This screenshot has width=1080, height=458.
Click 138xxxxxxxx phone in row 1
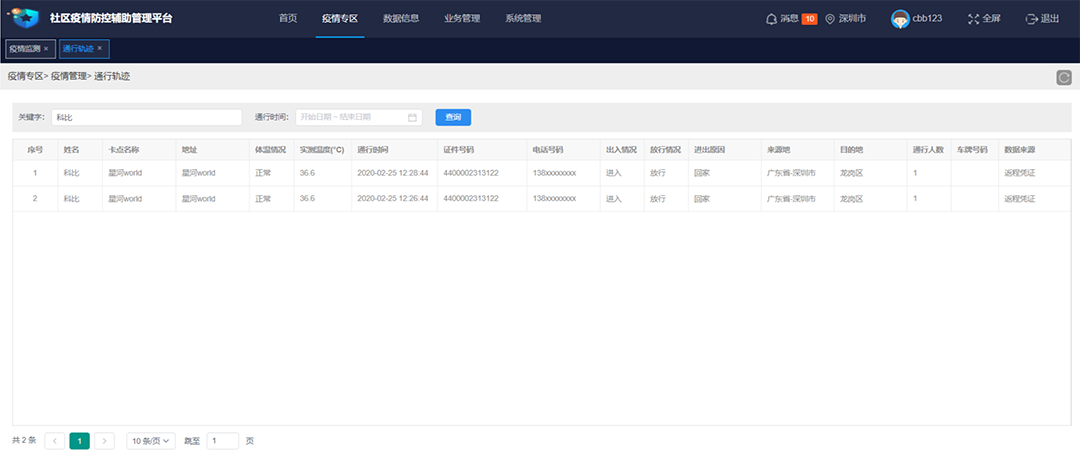click(x=554, y=173)
